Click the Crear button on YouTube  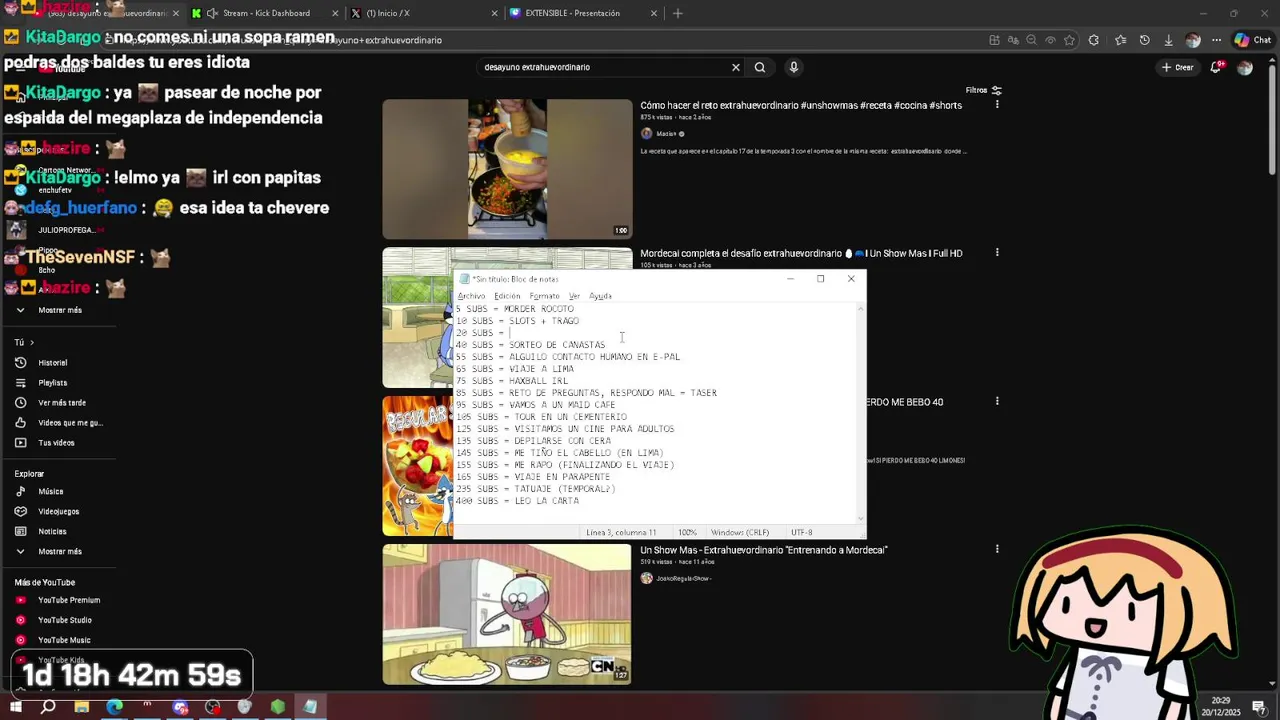(1177, 67)
